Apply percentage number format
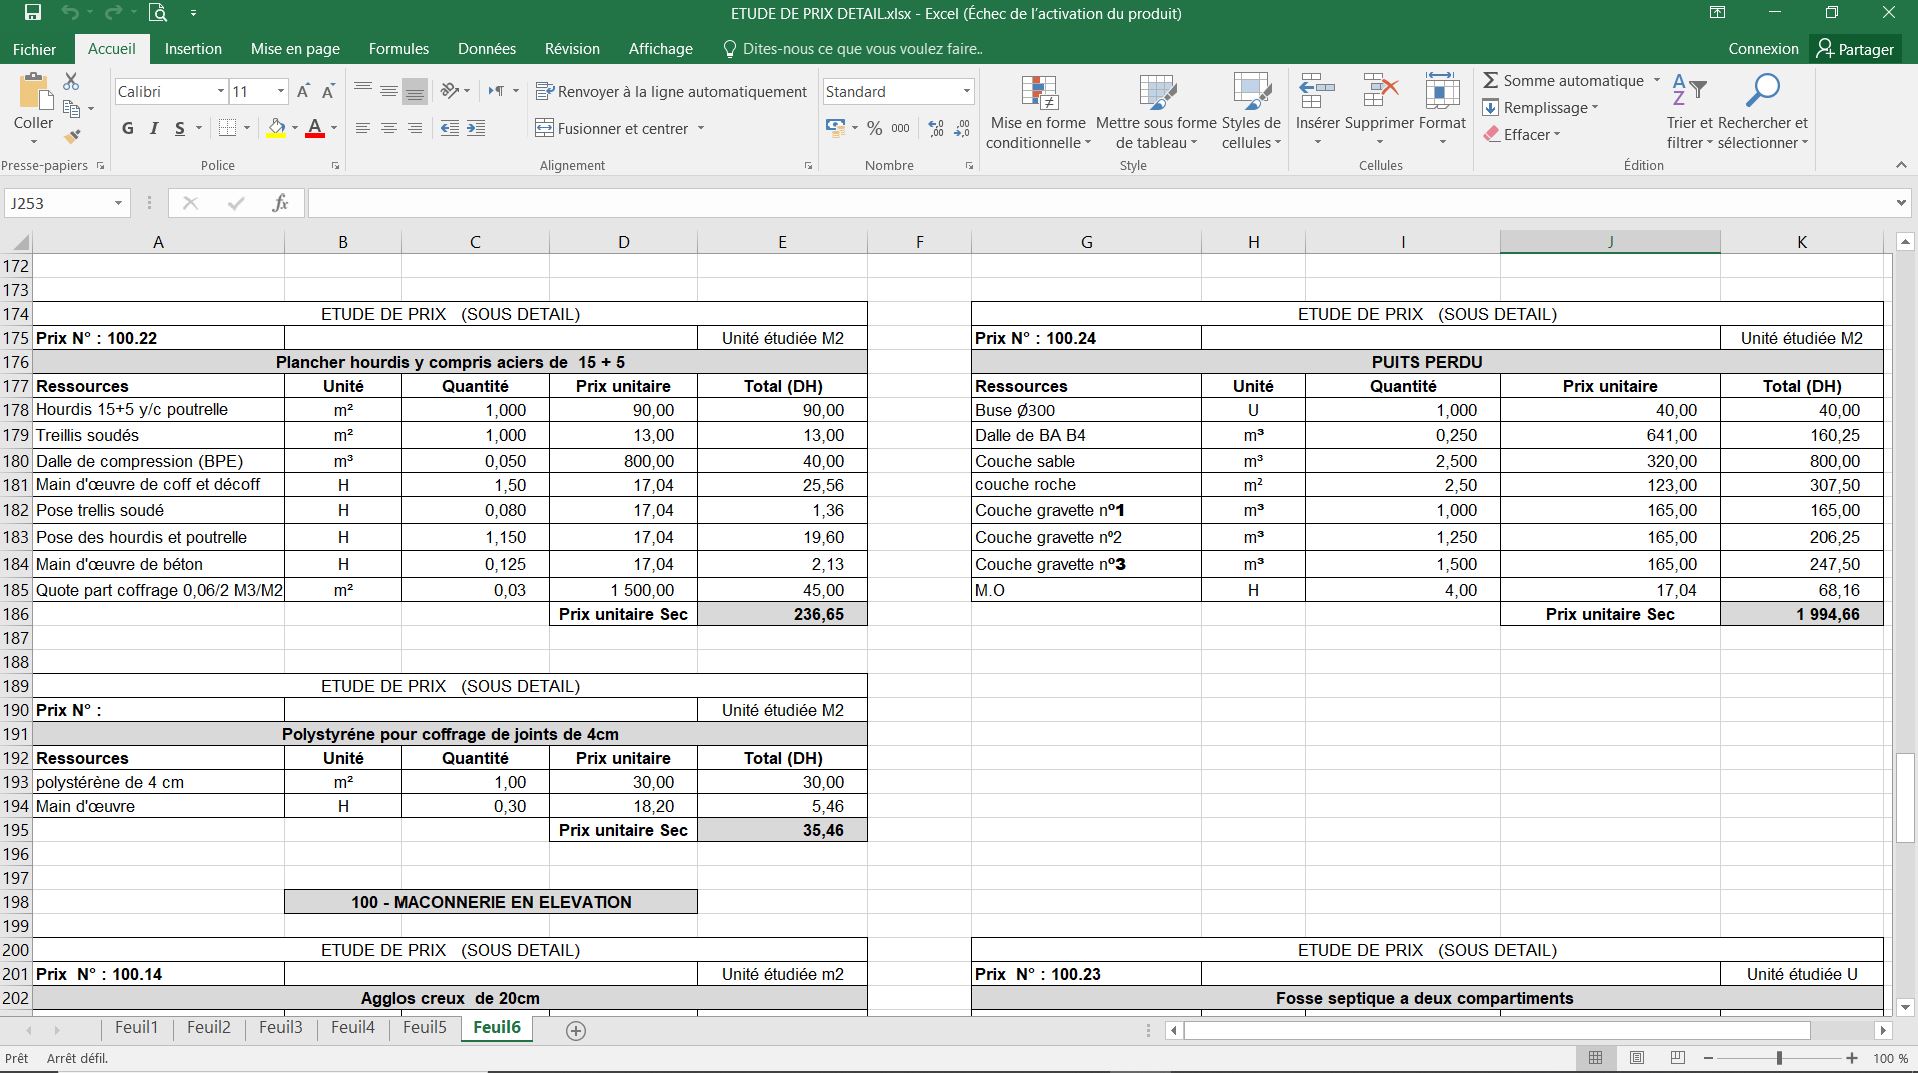 pos(873,128)
